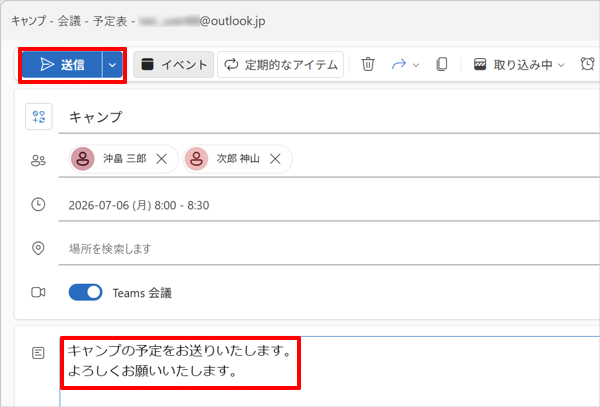600x407 pixels.
Task: Edit the キャンプ title field
Action: coord(329,117)
